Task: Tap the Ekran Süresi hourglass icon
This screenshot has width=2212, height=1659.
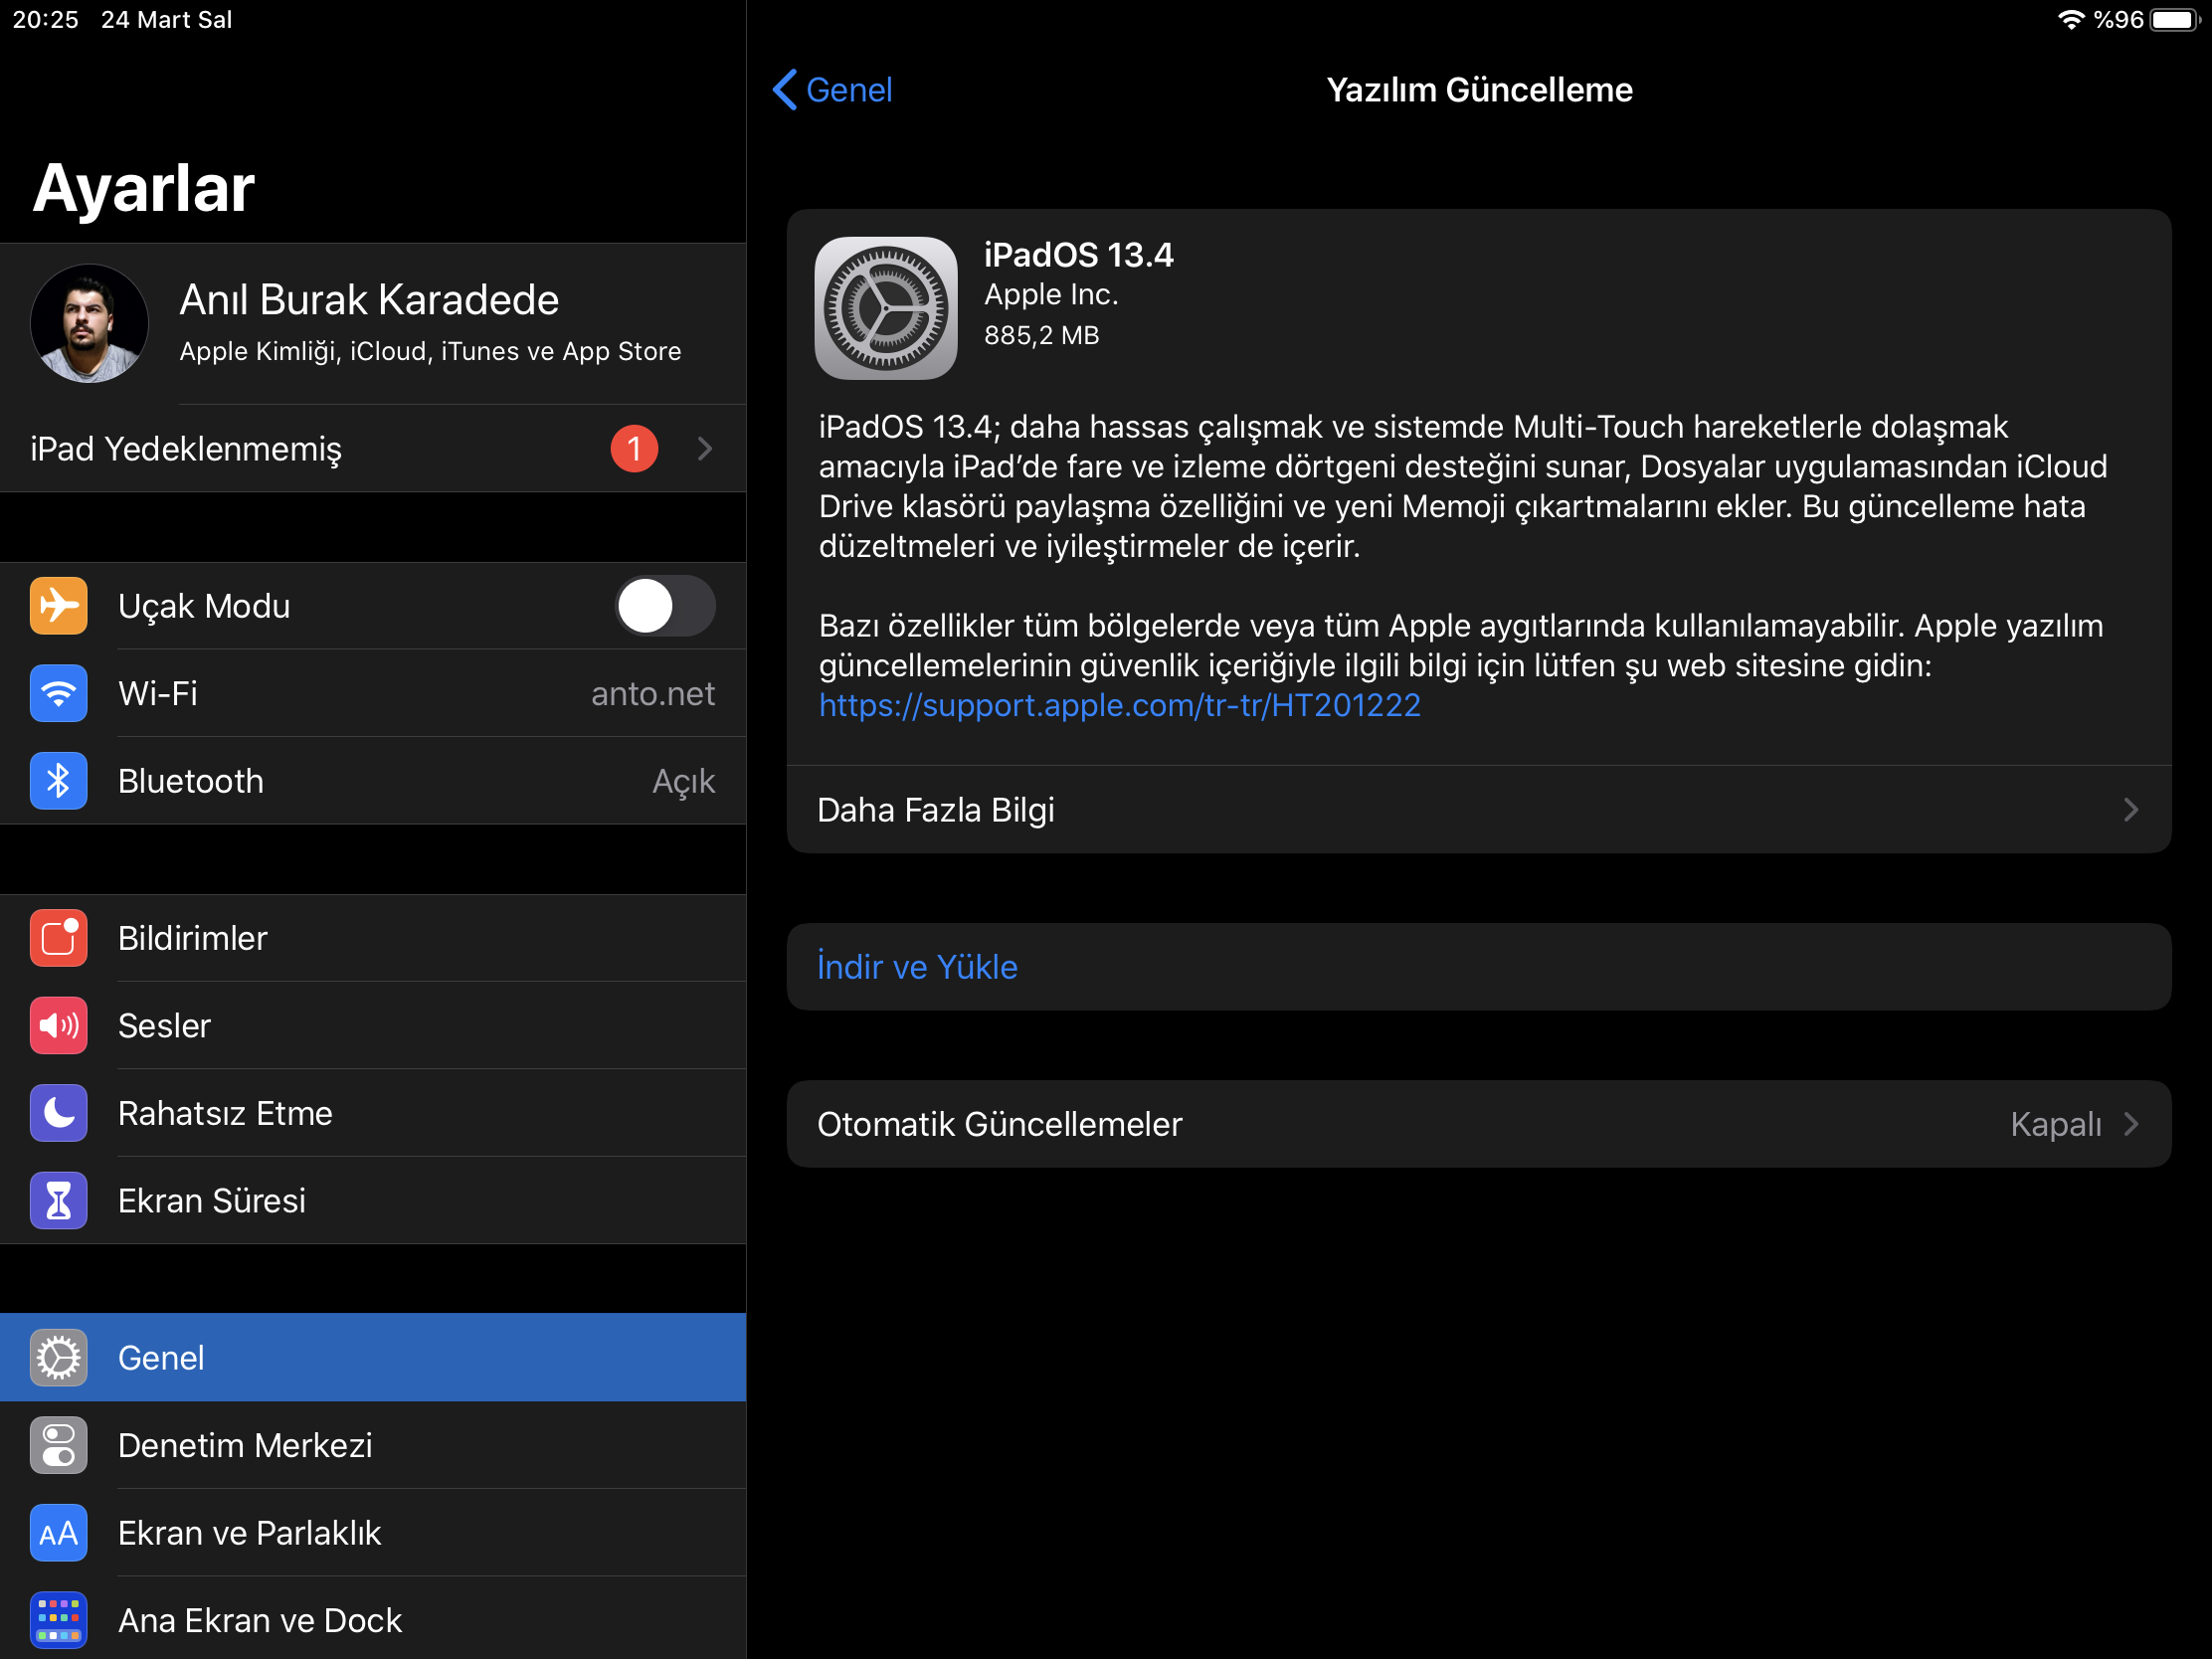Action: click(x=58, y=1200)
